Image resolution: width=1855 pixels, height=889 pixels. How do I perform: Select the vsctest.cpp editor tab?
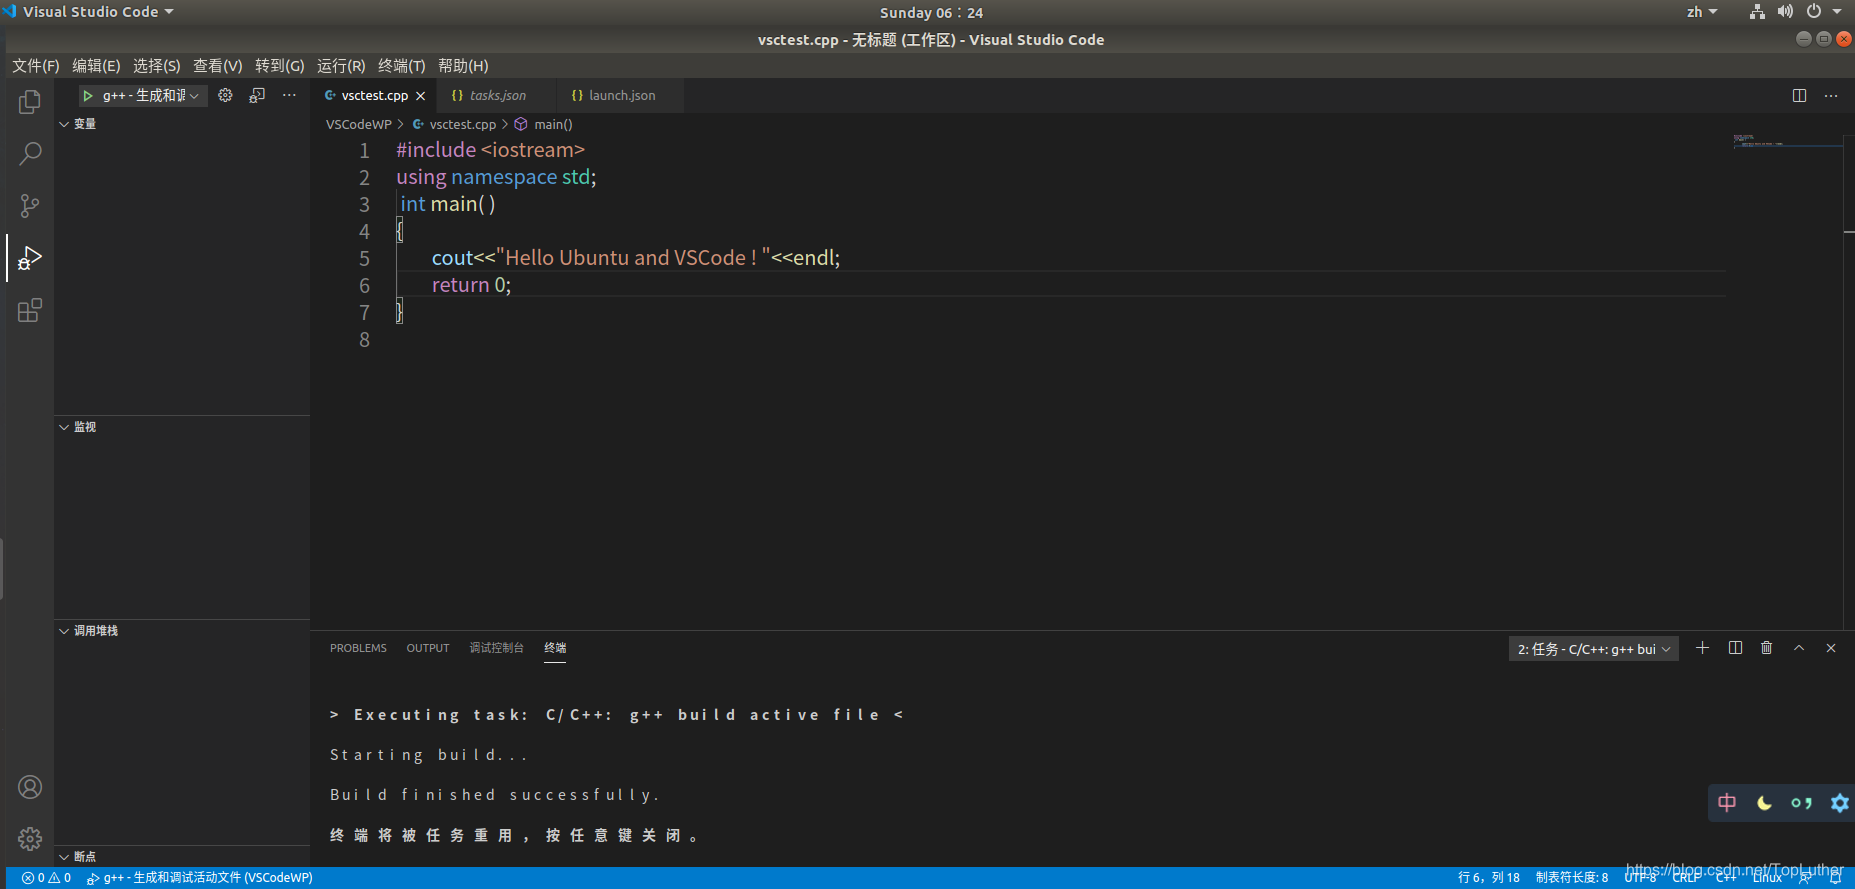pos(374,96)
